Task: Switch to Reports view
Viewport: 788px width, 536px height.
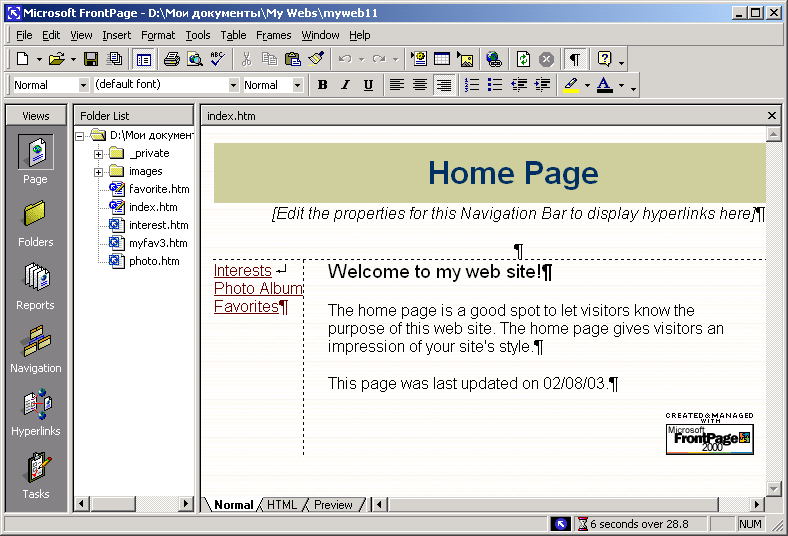Action: (x=36, y=286)
